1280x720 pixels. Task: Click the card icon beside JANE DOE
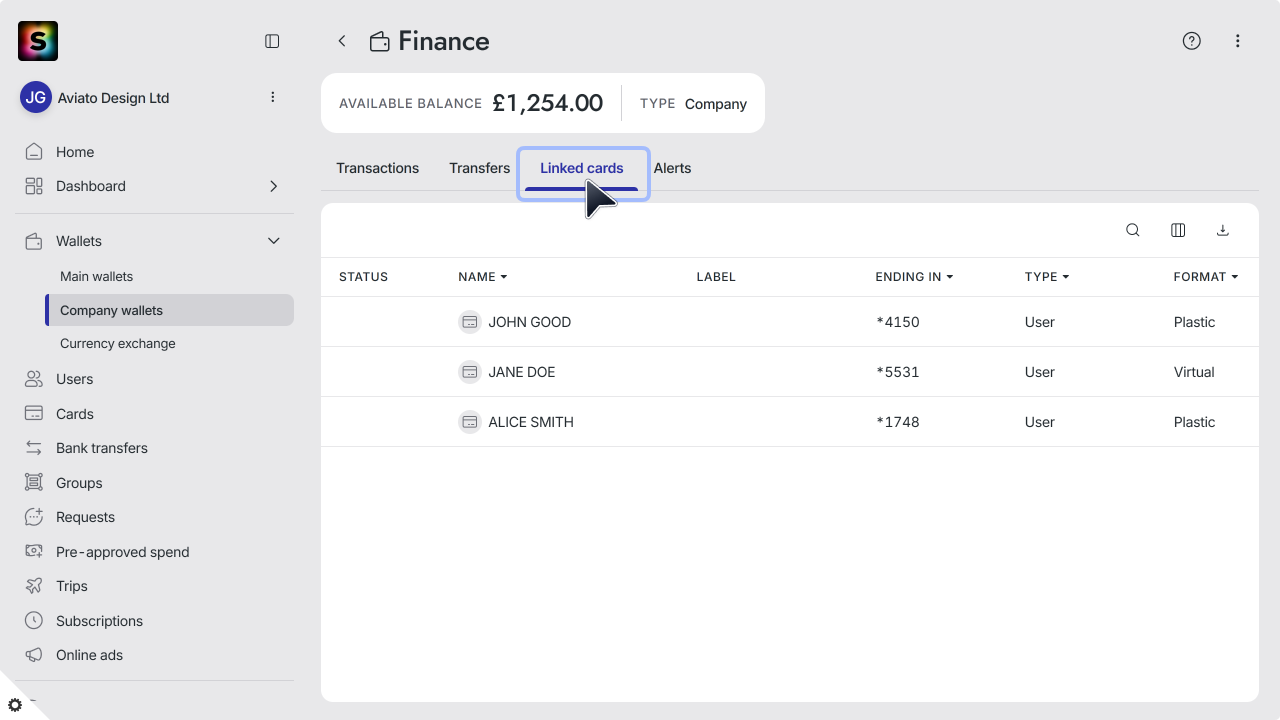point(470,372)
